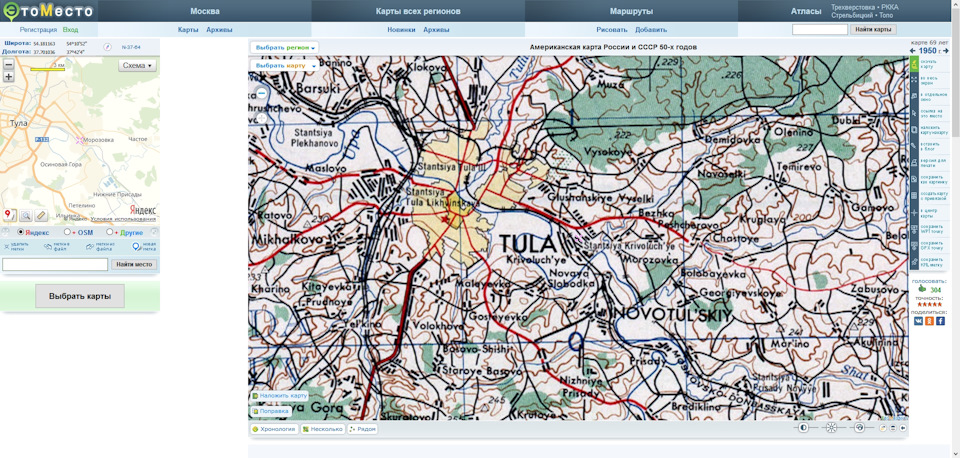Click the Рисовать link
The height and width of the screenshot is (458, 960).
click(x=612, y=29)
